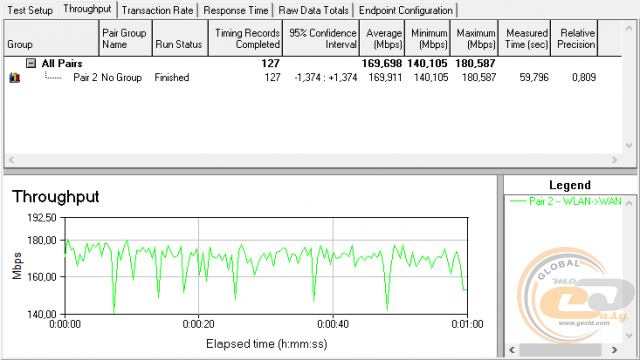Click the table horizontal scroll left arrow
Image resolution: width=640 pixels, height=360 pixels.
pyautogui.click(x=11, y=160)
